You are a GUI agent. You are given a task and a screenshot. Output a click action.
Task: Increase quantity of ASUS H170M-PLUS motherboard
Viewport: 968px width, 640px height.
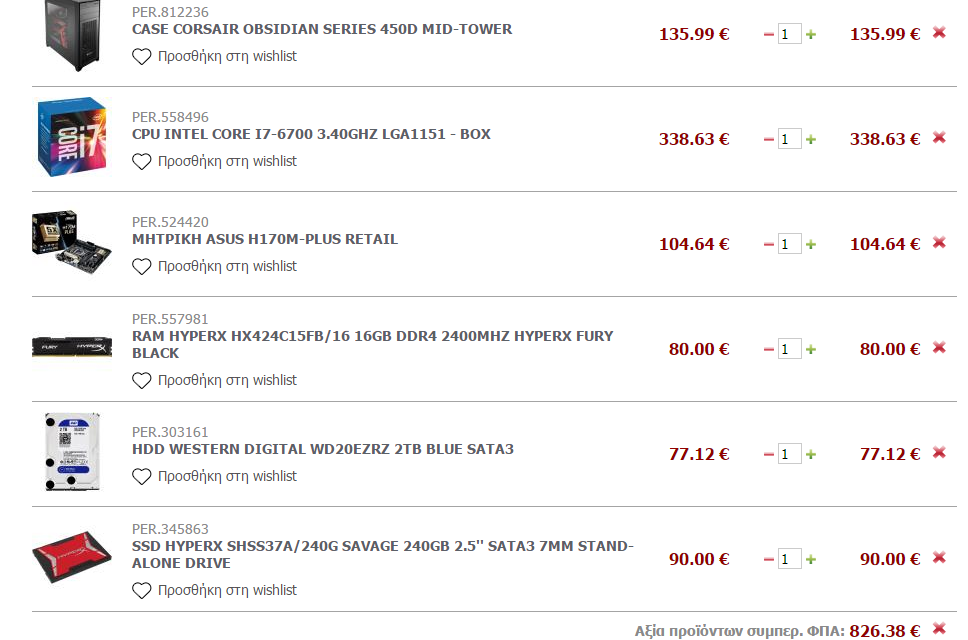click(811, 244)
